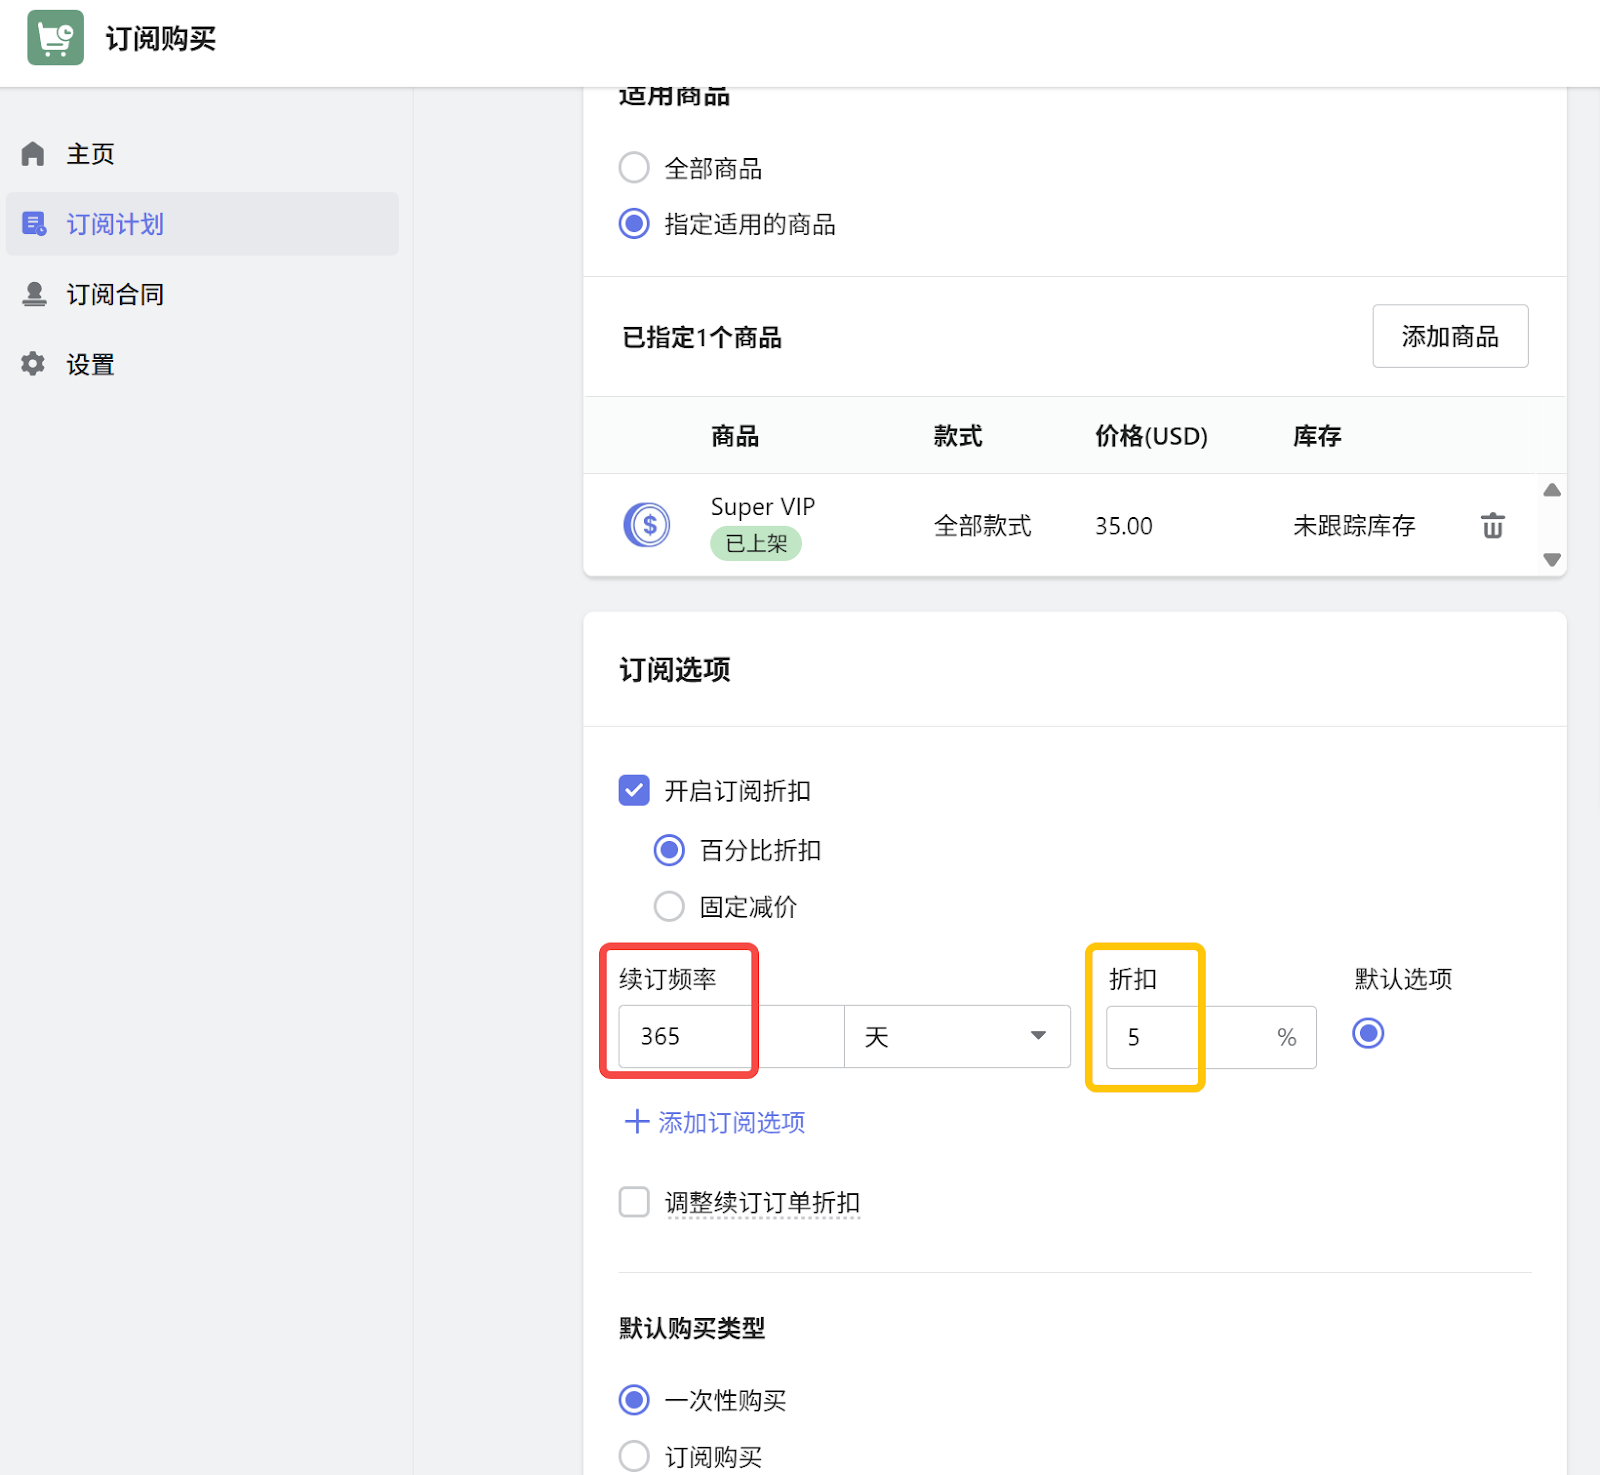Viewport: 1600px width, 1475px height.
Task: Click the 添加商品 button
Action: pyautogui.click(x=1449, y=337)
